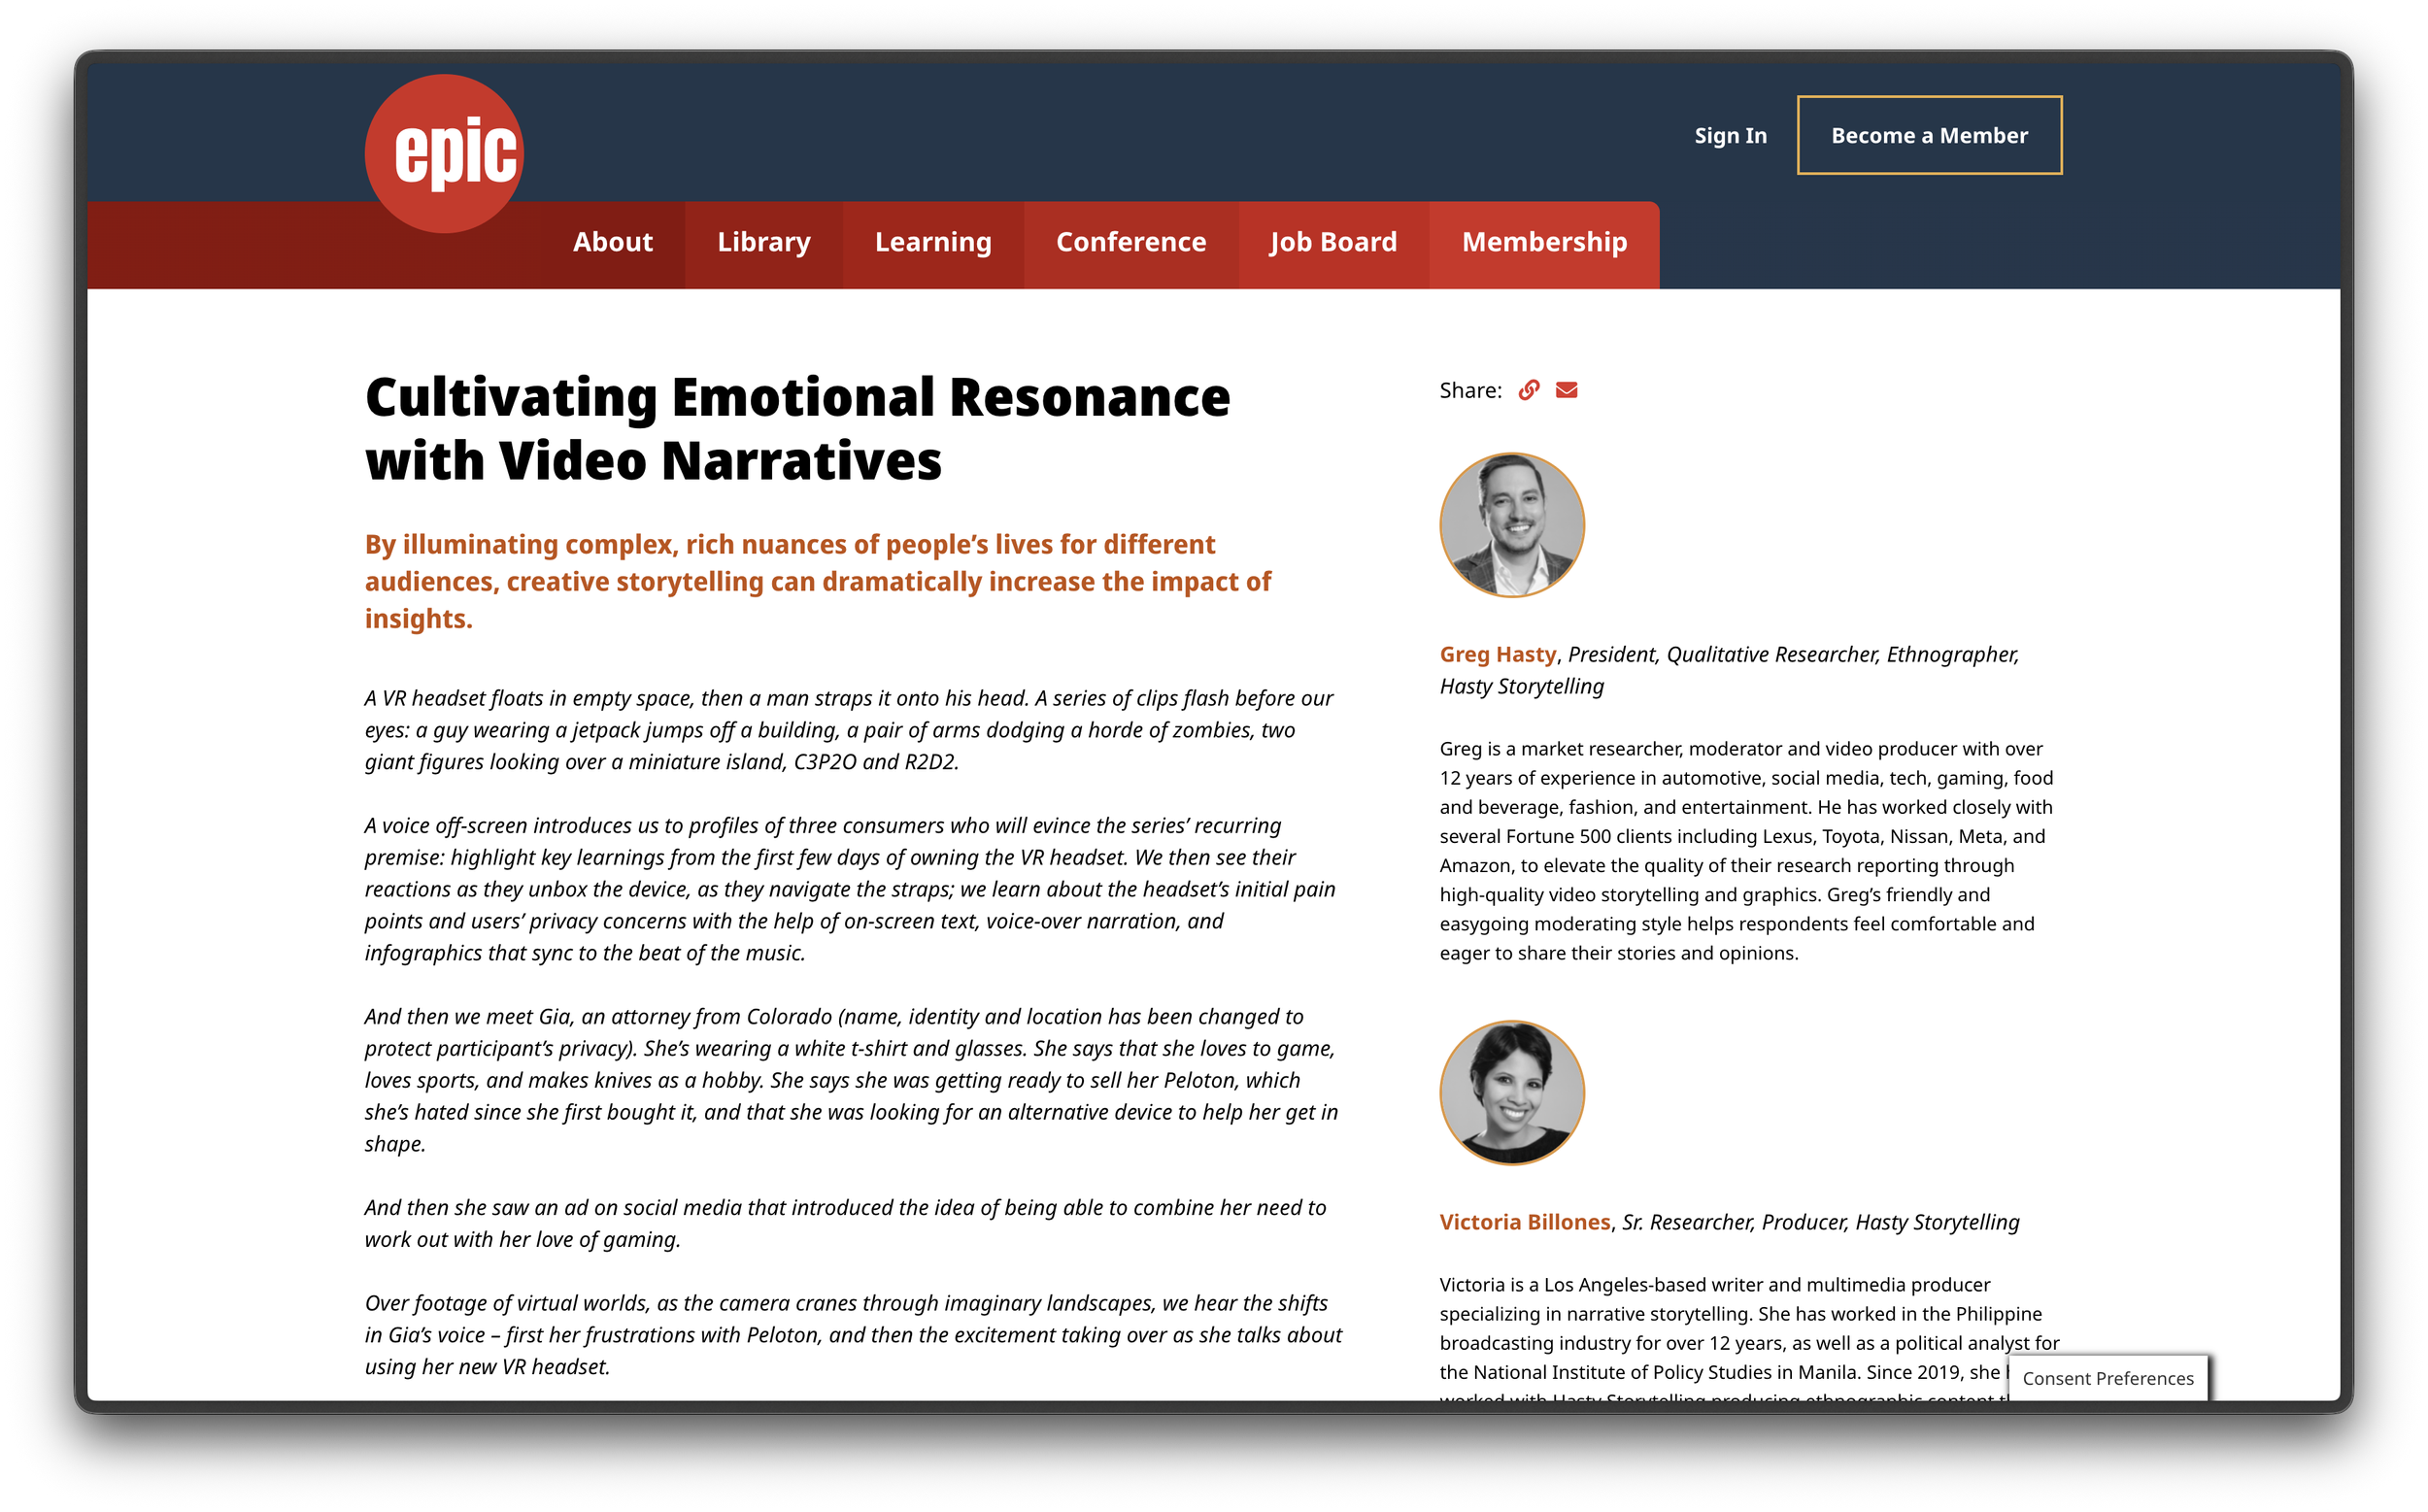Open the Job Board page
The width and height of the screenshot is (2428, 1512).
click(1332, 242)
